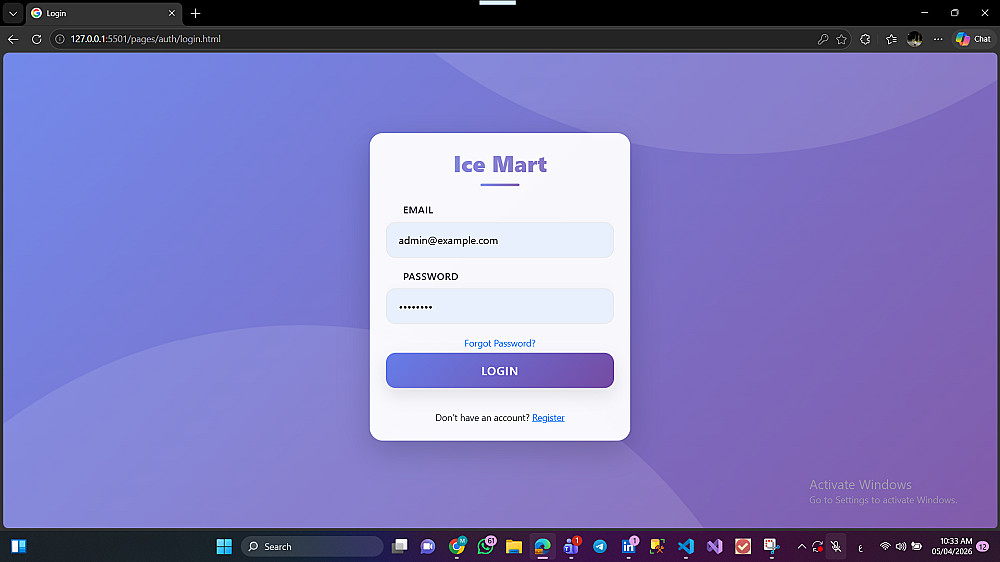
Task: Submit with the LOGIN button
Action: tap(499, 371)
